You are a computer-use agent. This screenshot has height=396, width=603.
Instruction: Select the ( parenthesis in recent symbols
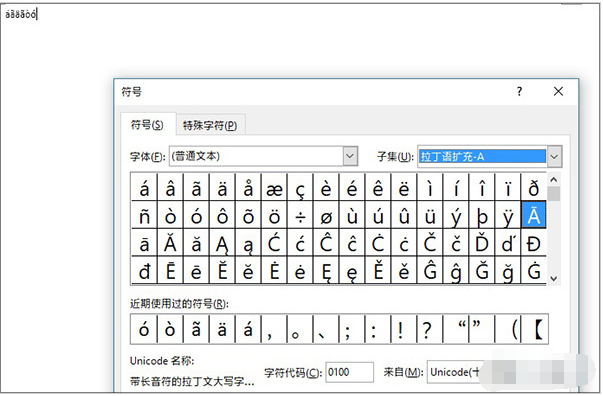[x=508, y=329]
